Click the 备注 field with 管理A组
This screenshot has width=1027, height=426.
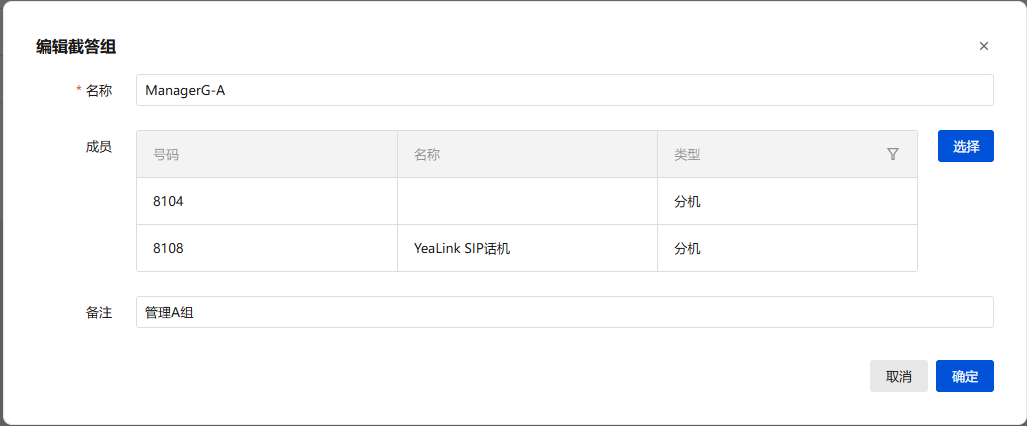564,312
